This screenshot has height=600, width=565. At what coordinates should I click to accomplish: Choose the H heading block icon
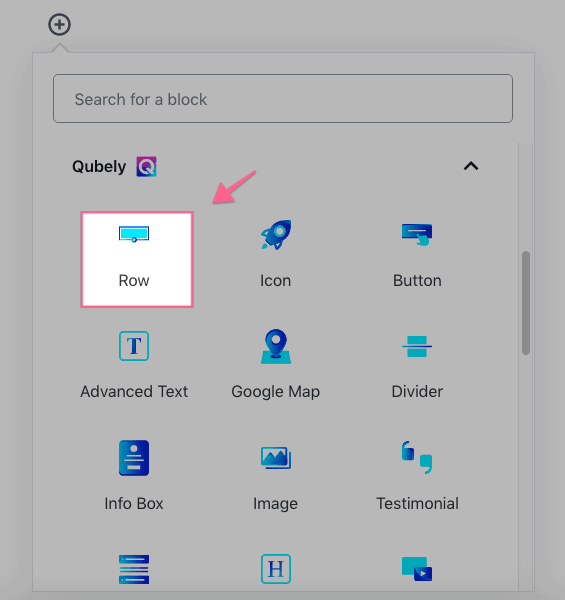[276, 569]
